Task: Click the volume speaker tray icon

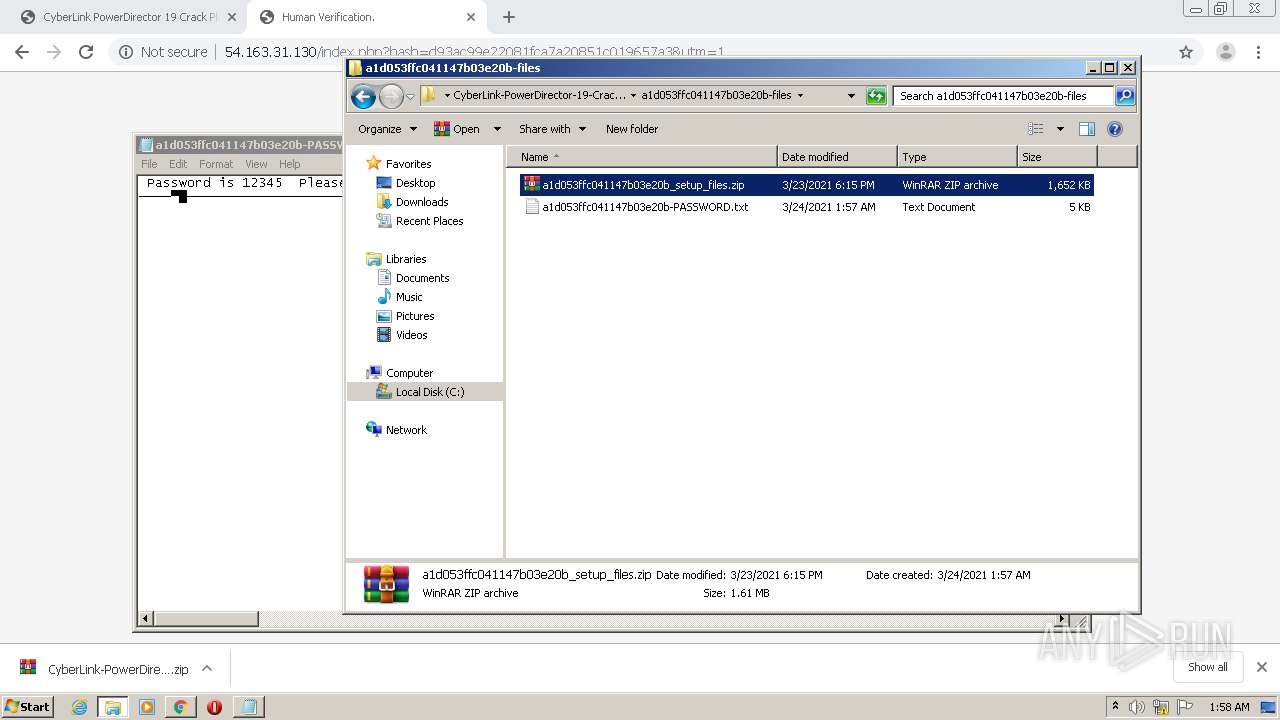Action: [x=1137, y=707]
